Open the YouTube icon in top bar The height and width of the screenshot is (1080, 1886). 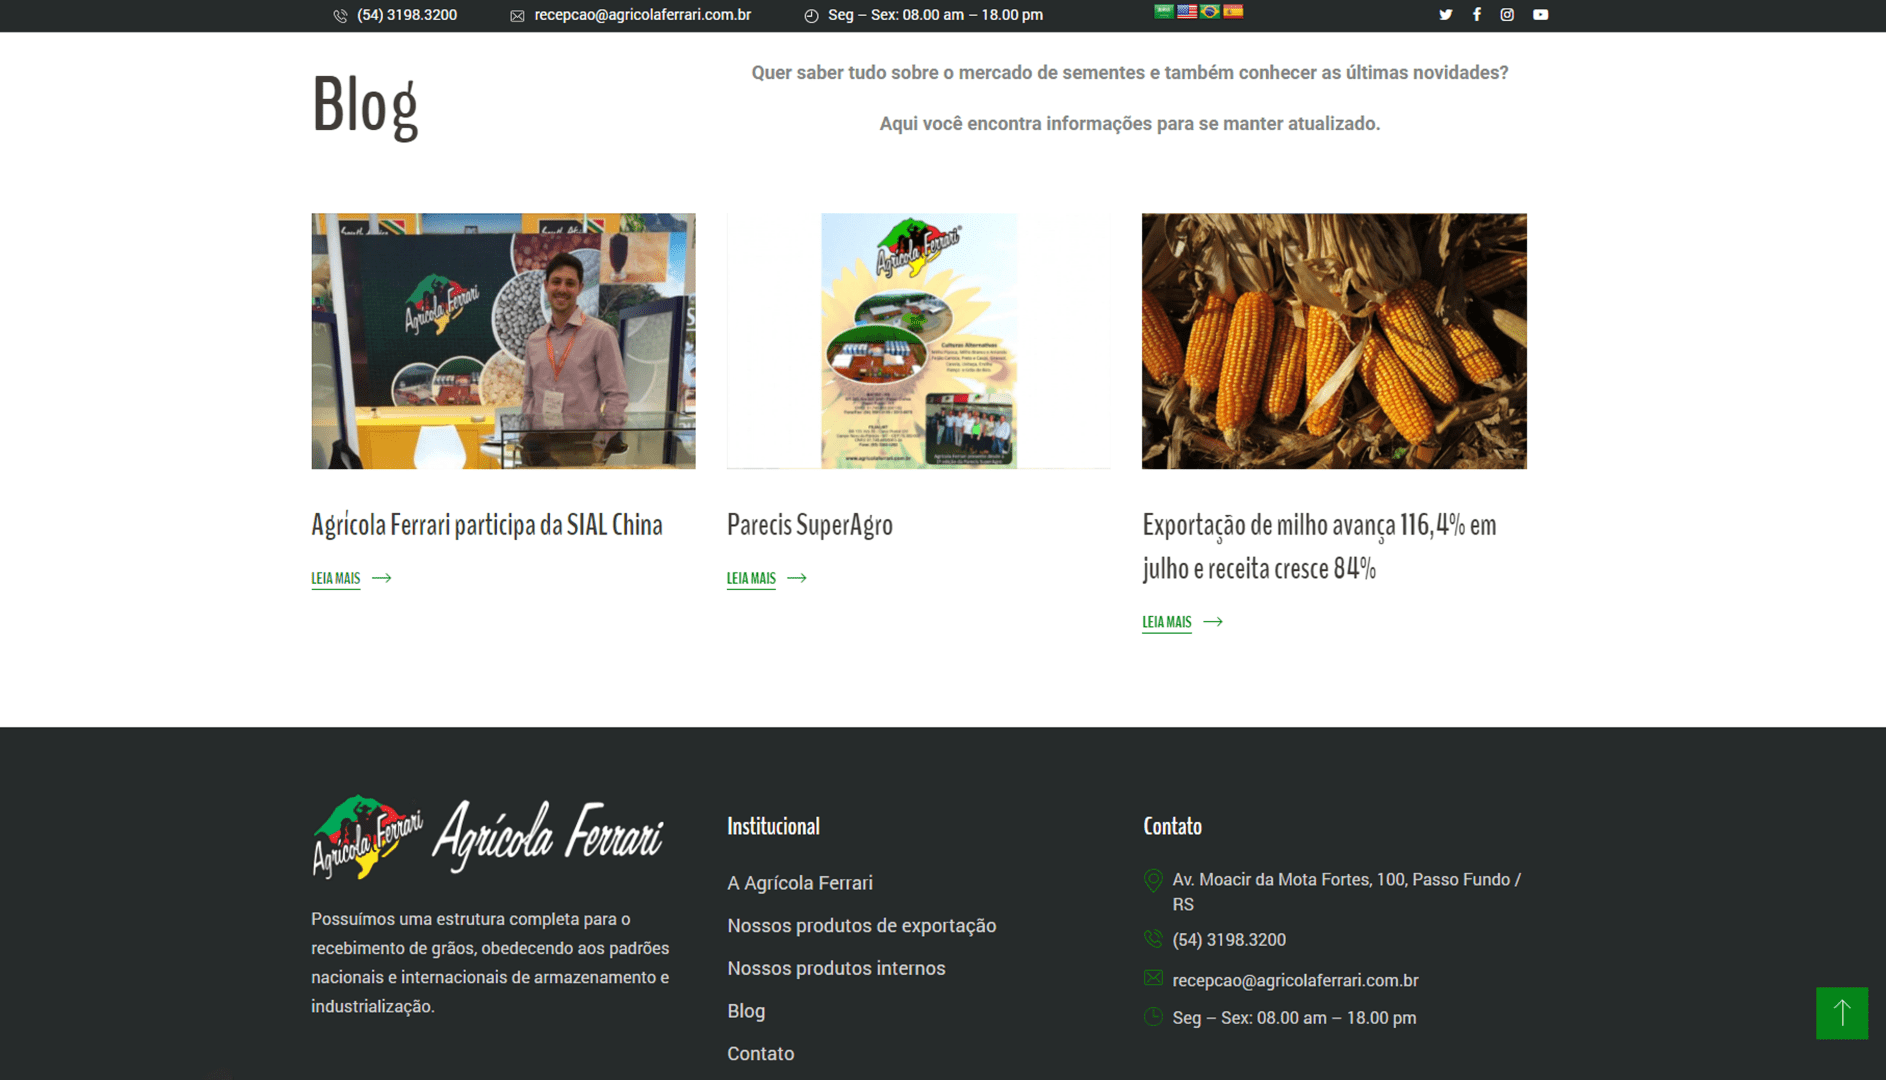1540,15
